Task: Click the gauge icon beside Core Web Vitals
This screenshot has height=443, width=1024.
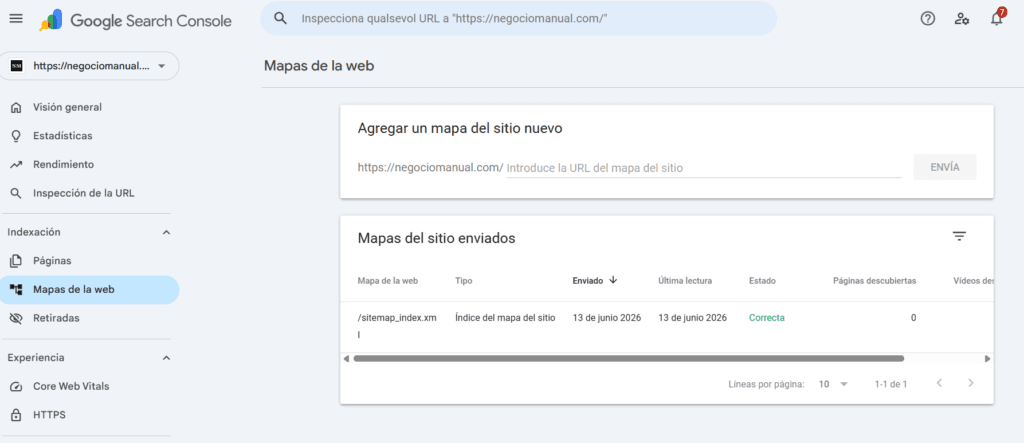Action: 17,386
